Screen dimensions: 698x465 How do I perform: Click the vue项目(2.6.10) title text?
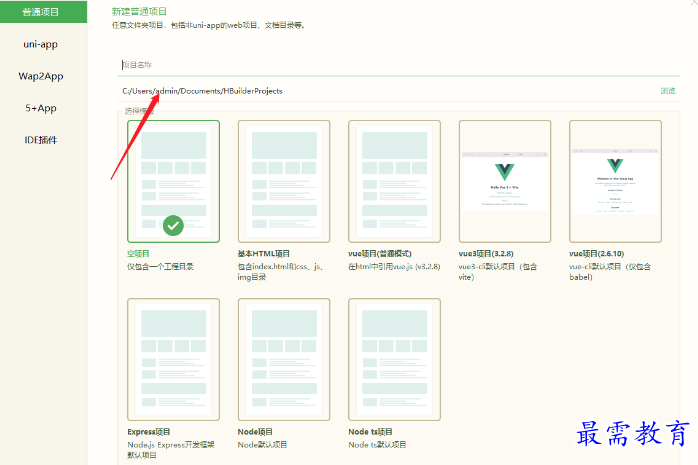(x=597, y=254)
